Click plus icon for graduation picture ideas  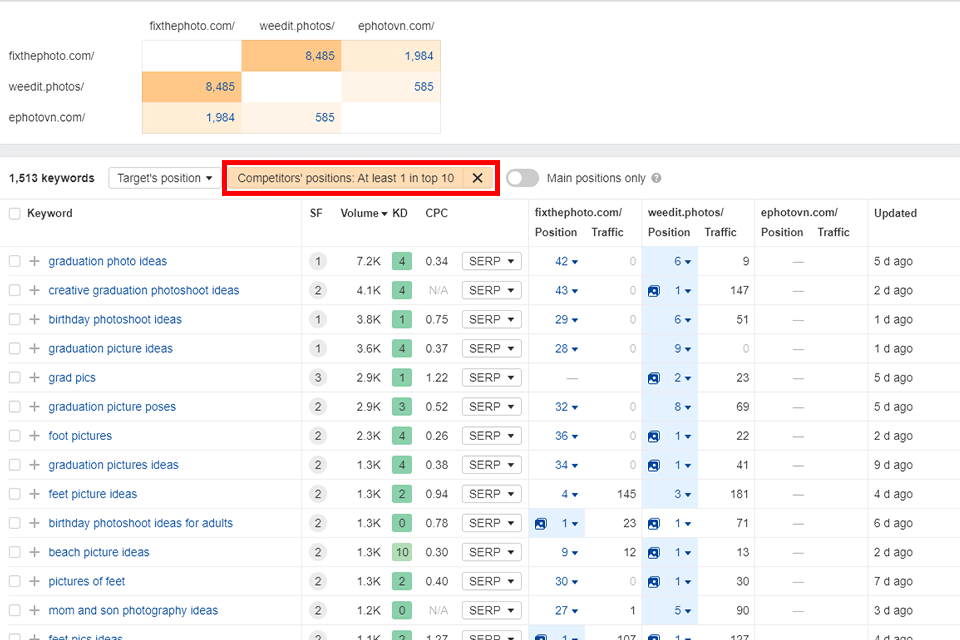pos(34,348)
